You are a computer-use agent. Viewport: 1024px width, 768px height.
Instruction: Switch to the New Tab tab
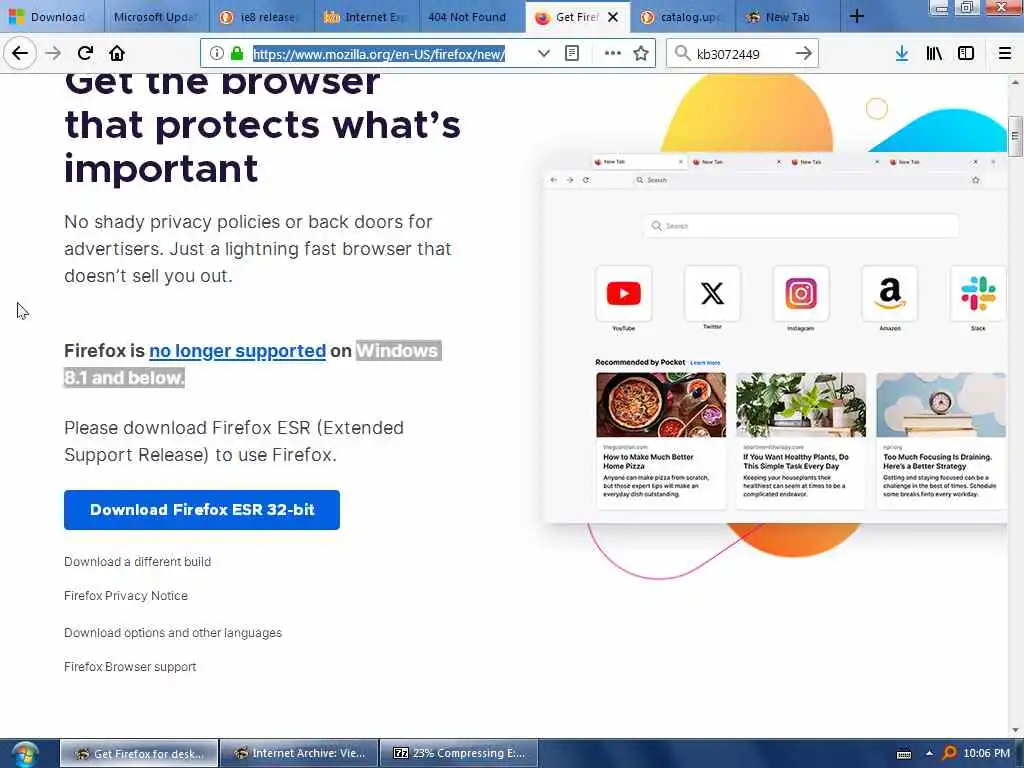pyautogui.click(x=788, y=17)
